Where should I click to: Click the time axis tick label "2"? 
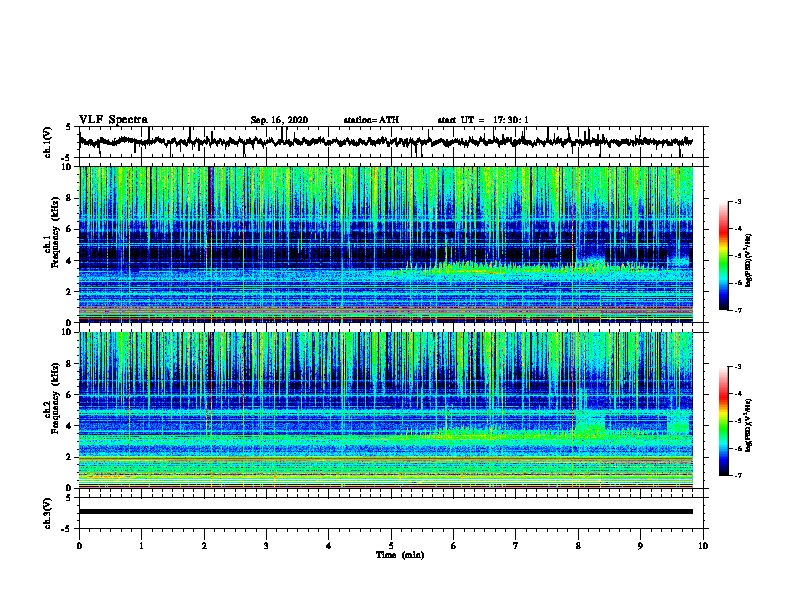(204, 546)
